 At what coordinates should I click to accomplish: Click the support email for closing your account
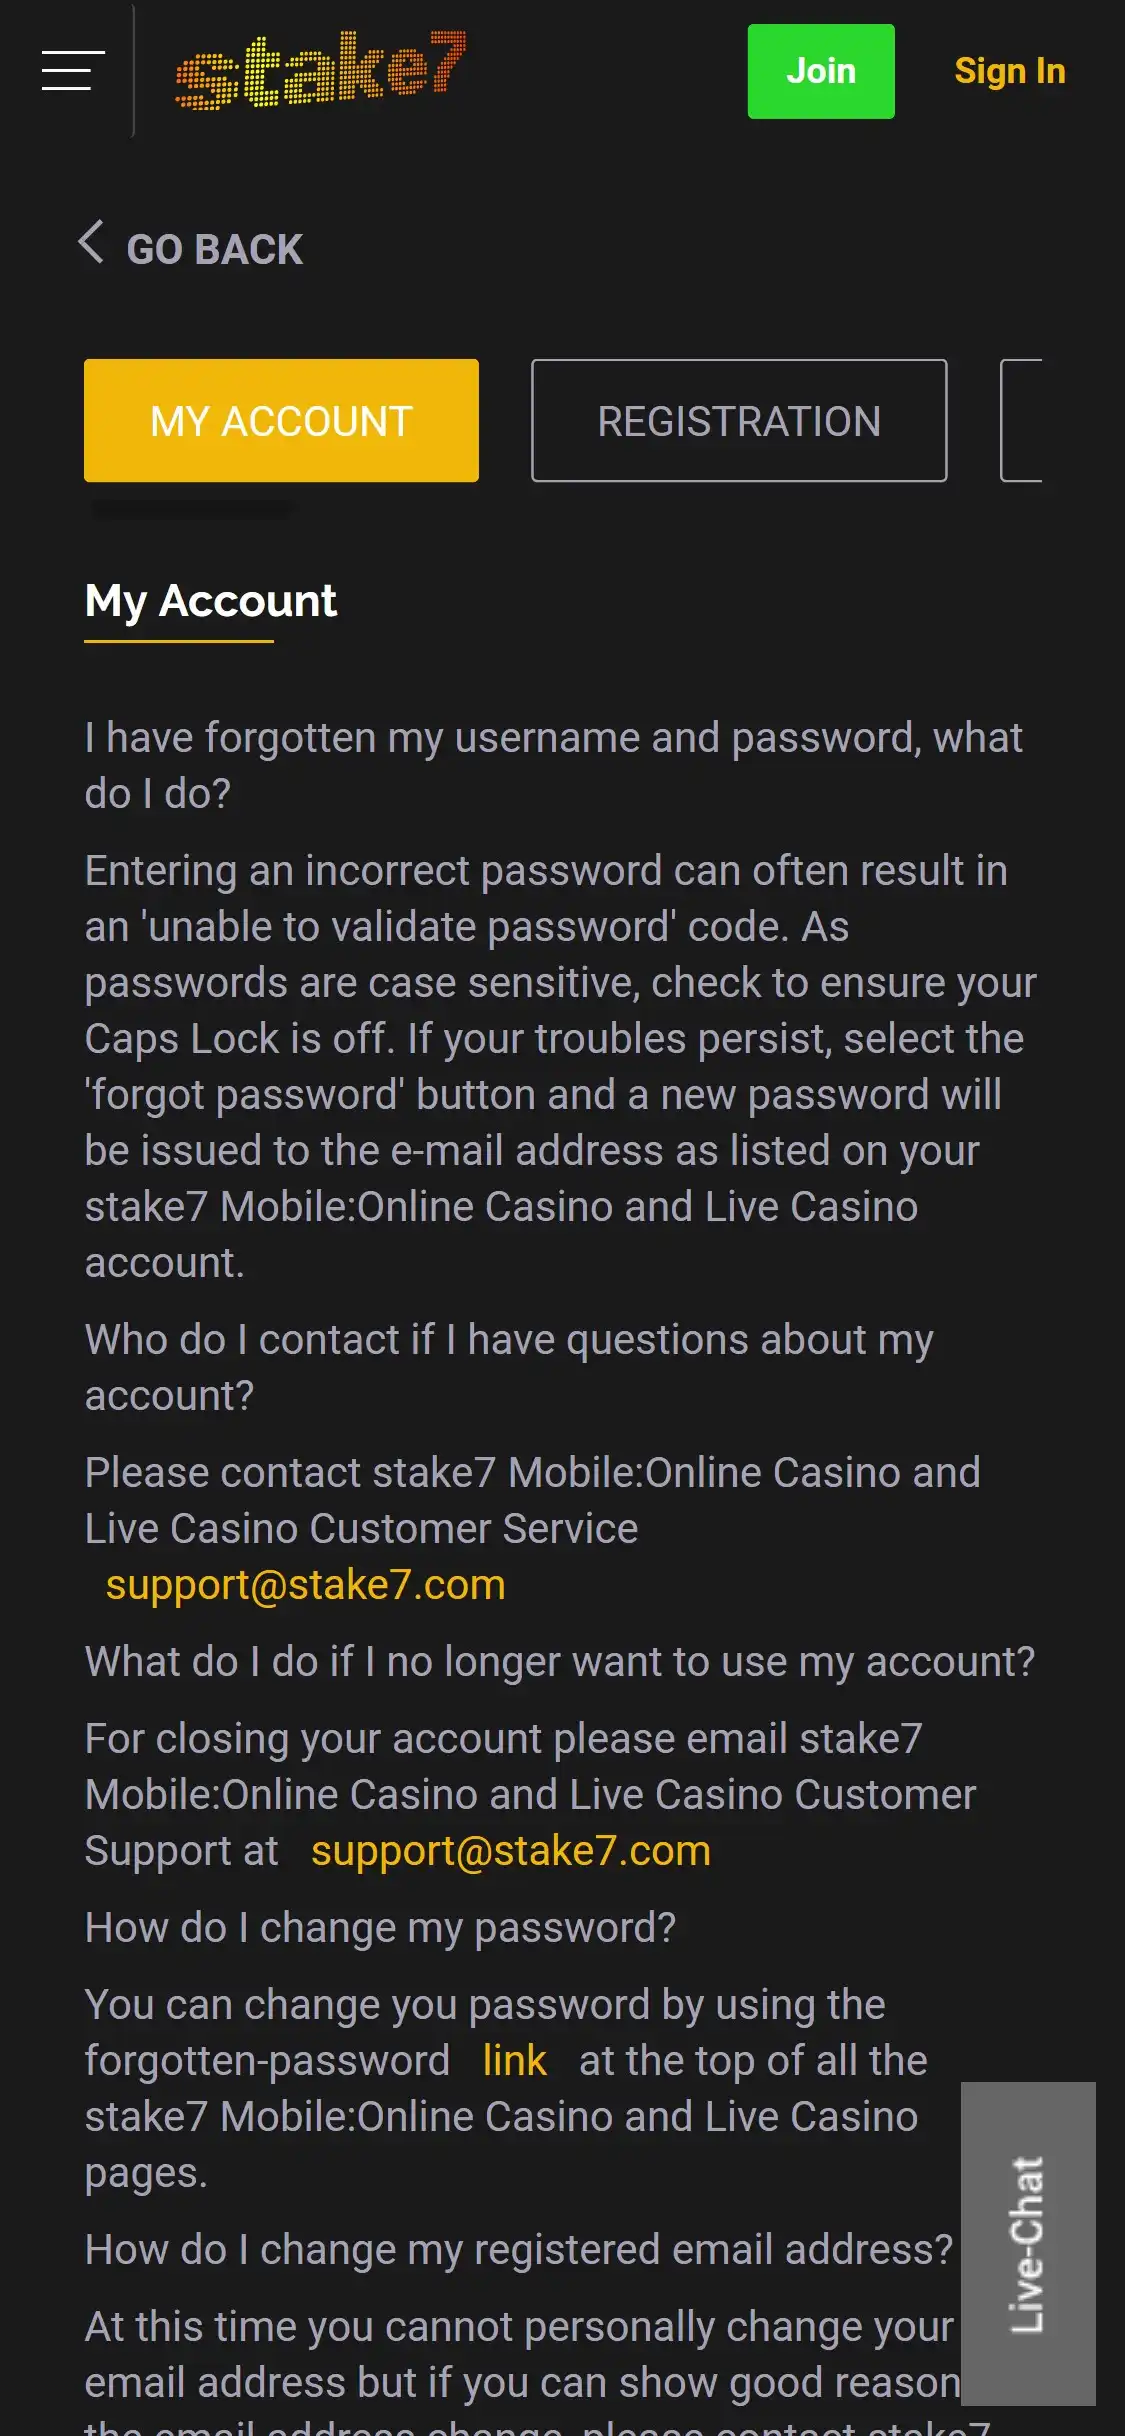pos(510,1851)
